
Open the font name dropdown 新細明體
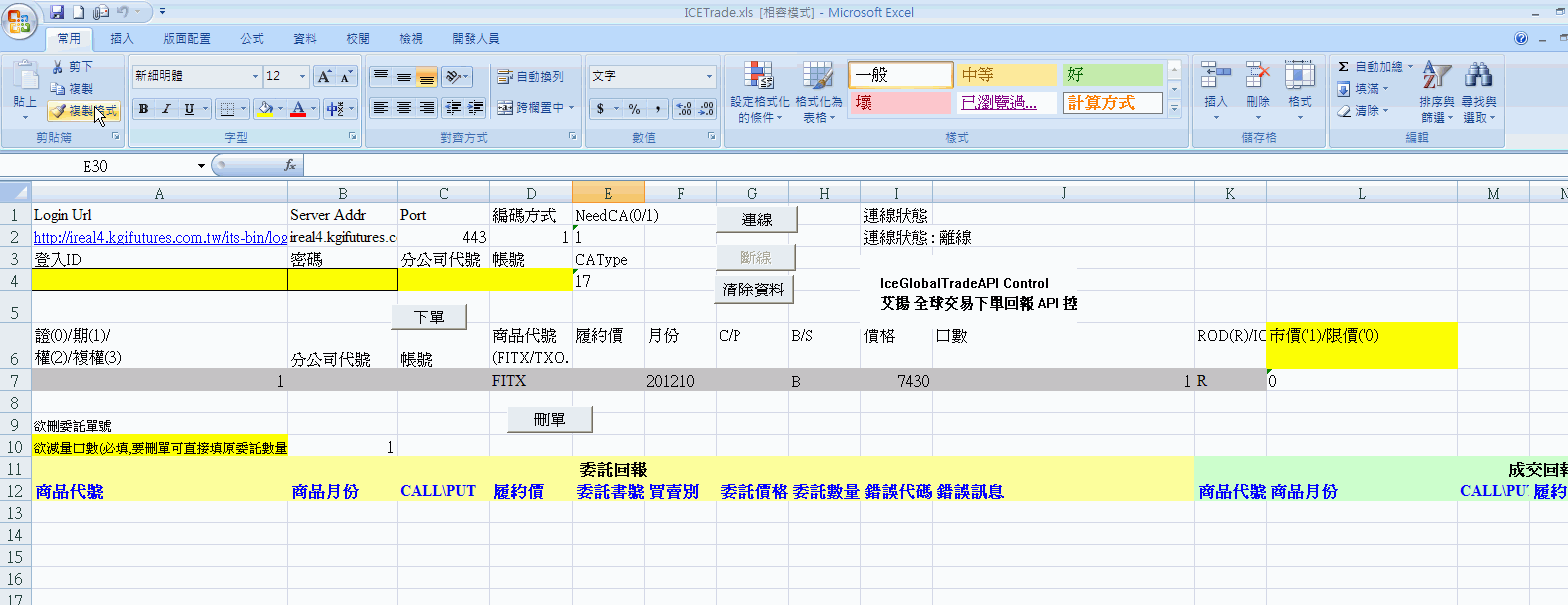(x=255, y=76)
